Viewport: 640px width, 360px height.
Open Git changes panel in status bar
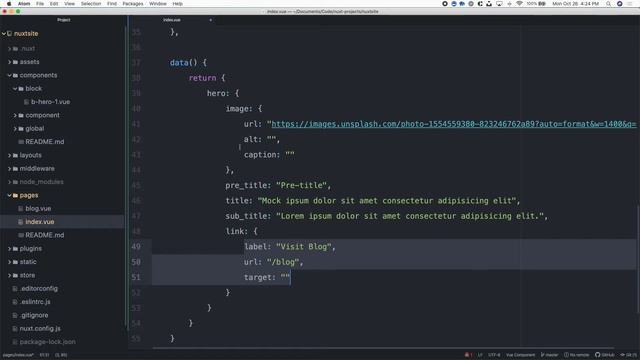click(629, 355)
